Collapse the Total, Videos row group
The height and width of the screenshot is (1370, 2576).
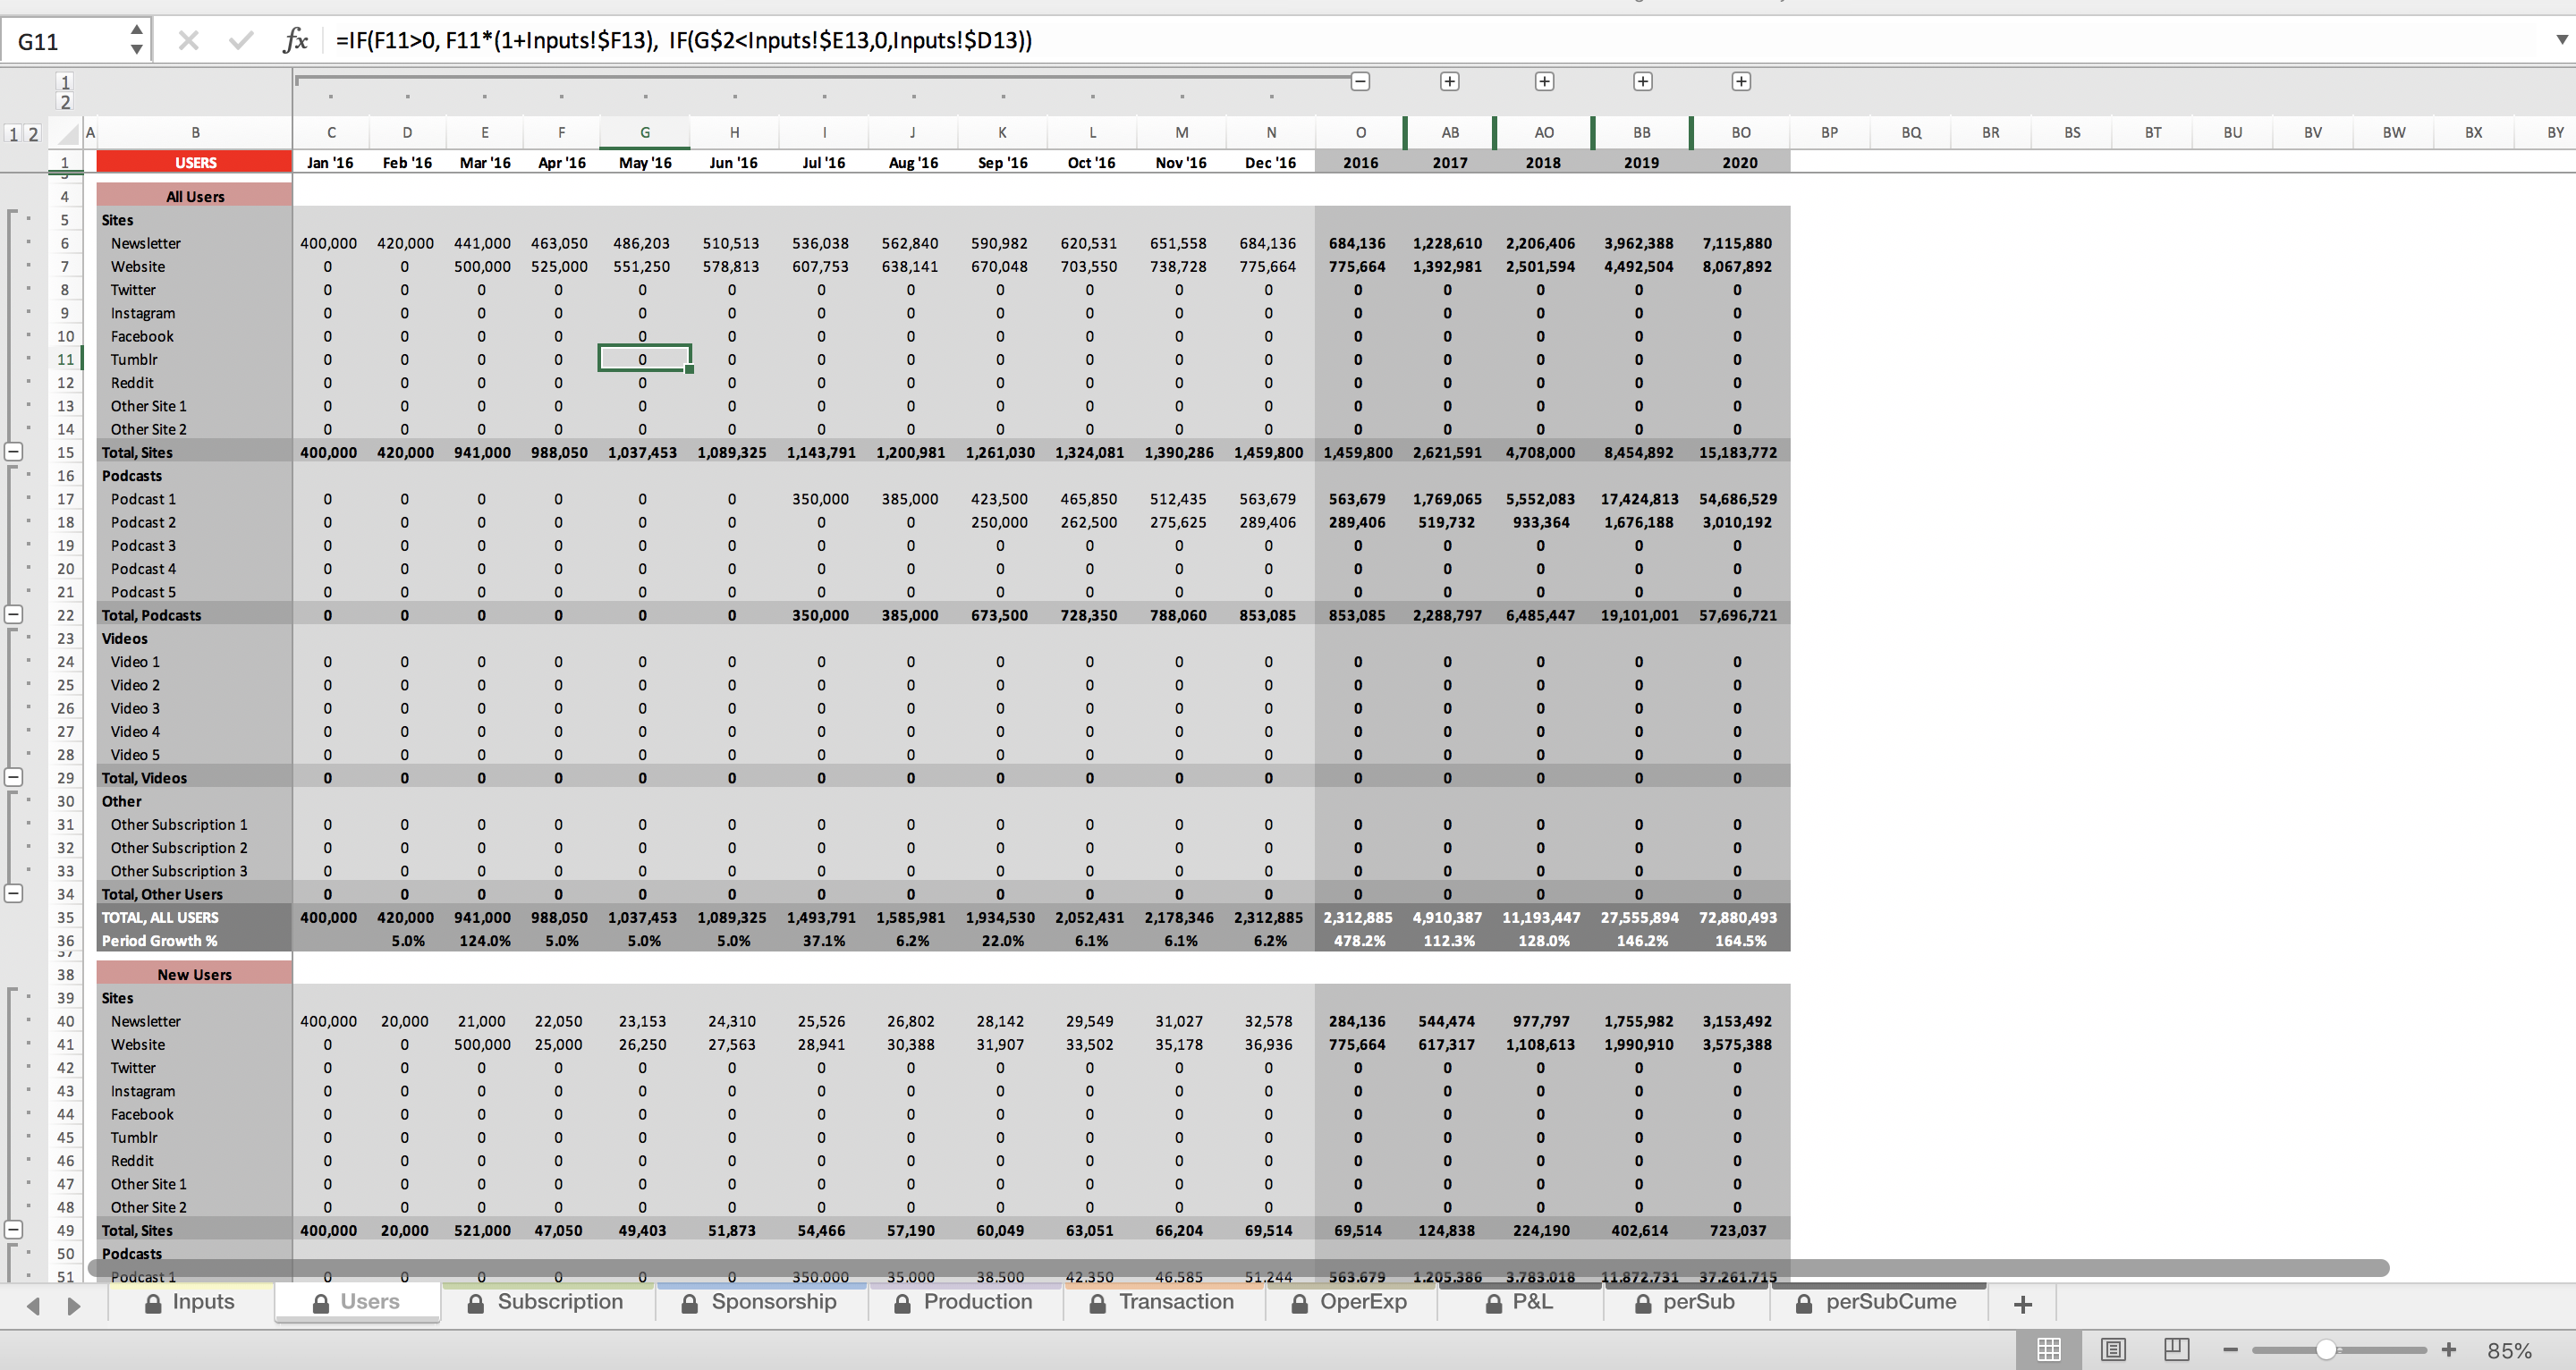pos(13,777)
